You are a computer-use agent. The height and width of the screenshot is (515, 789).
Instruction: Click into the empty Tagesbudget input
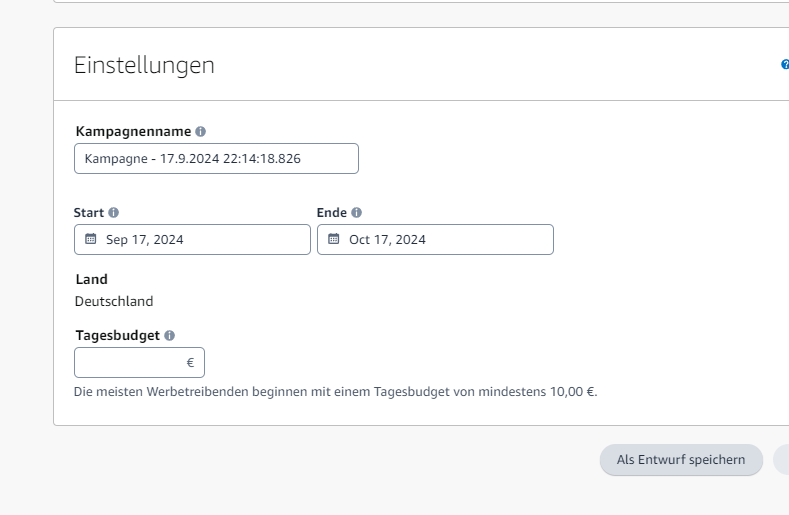[130, 362]
